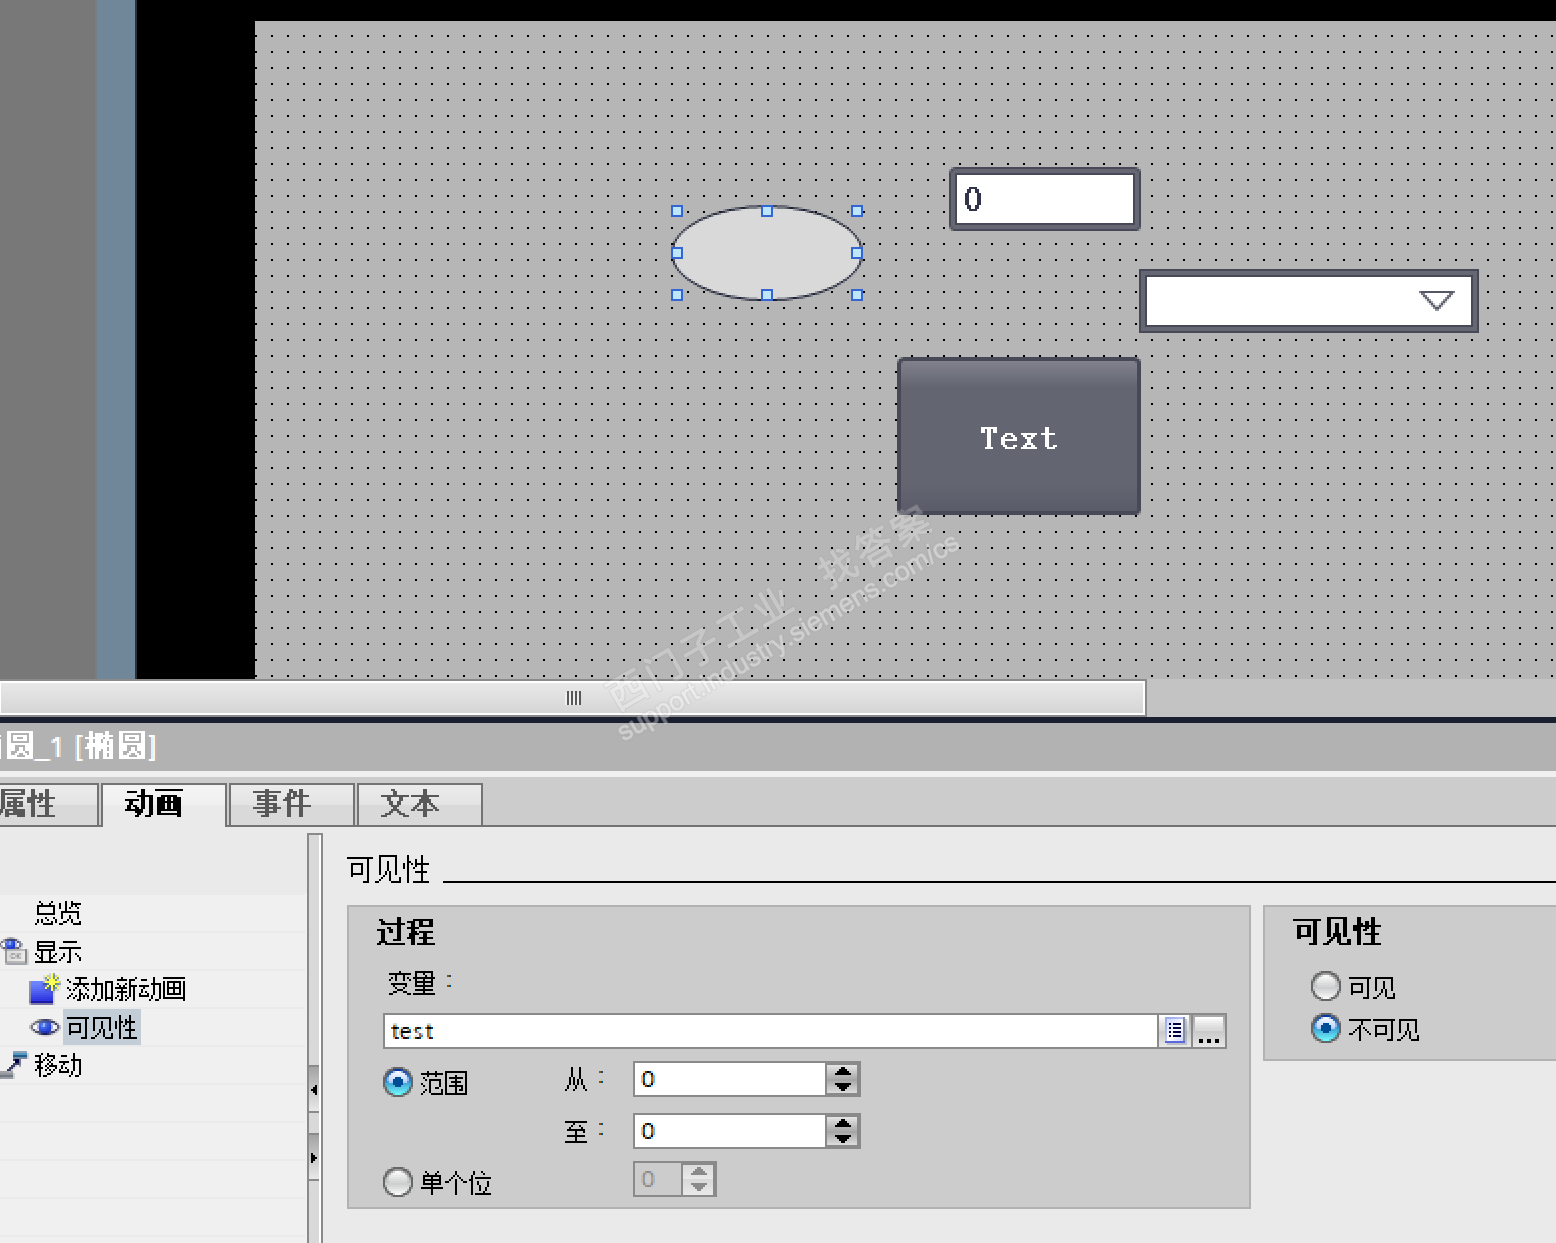Choose the 不可见 radio option
The height and width of the screenshot is (1243, 1556).
1326,1029
